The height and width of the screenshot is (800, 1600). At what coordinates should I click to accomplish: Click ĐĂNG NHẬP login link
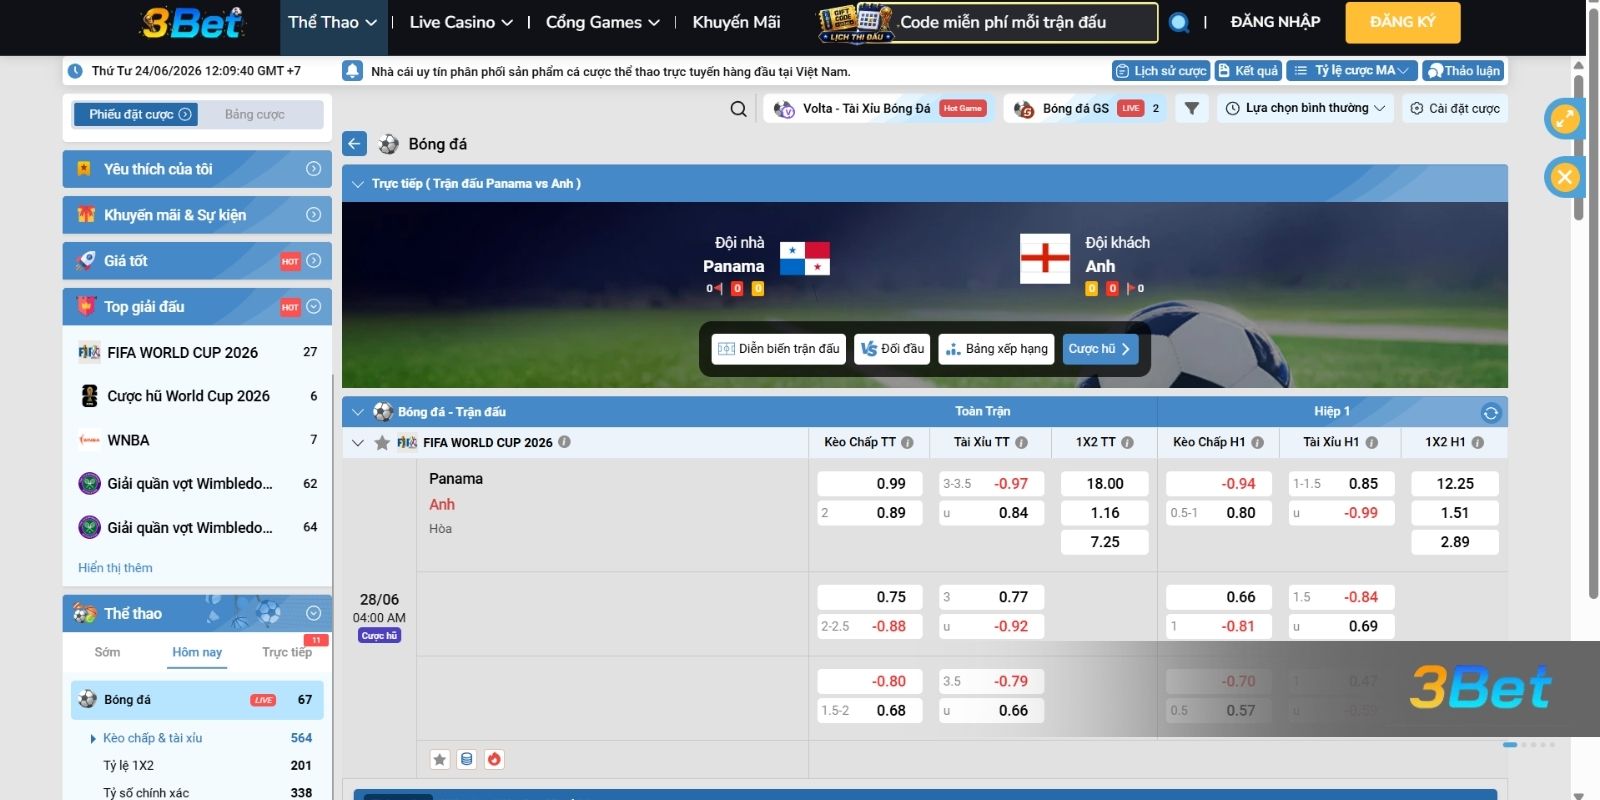(x=1275, y=22)
